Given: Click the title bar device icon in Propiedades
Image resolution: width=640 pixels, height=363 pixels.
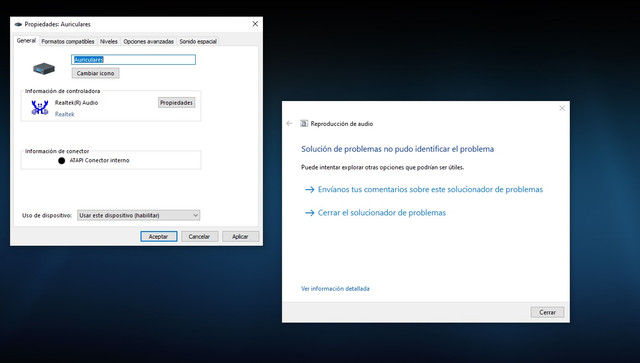Looking at the screenshot, I should click(18, 24).
